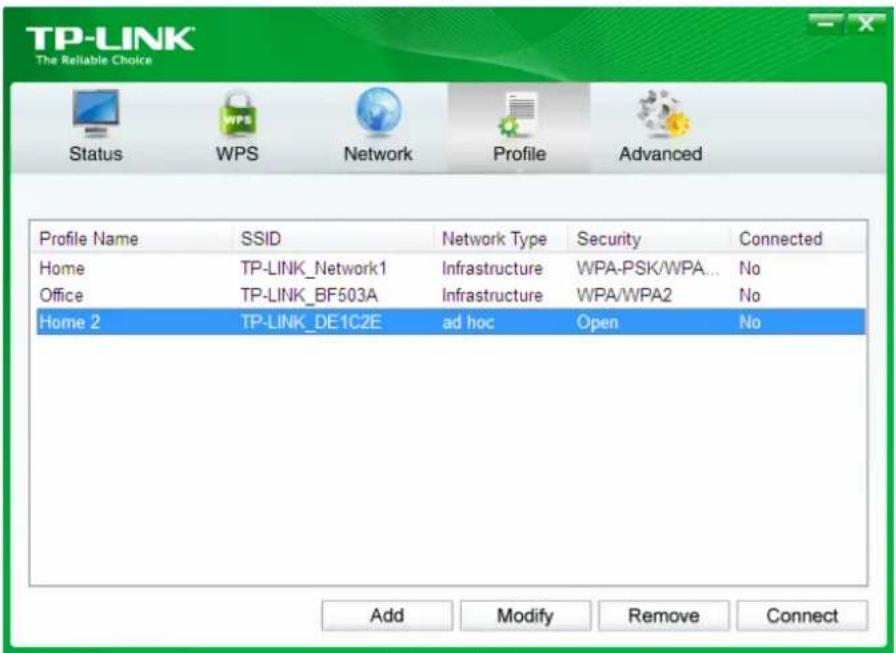
Task: Click the WPA-PSK/WPA... security cell
Action: click(647, 268)
